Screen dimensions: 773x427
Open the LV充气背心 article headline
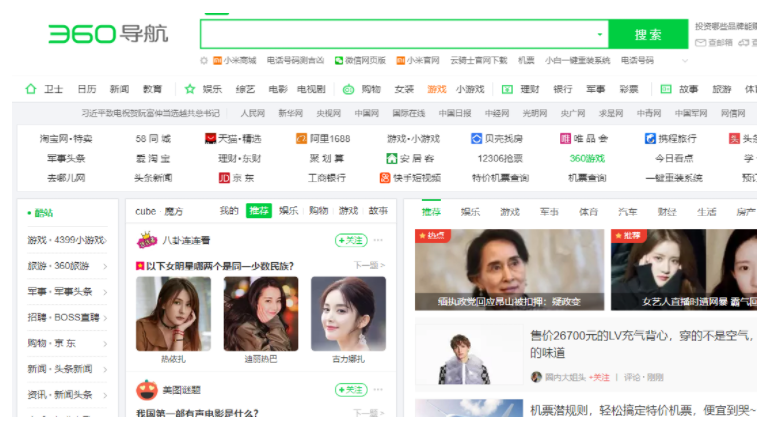(643, 344)
